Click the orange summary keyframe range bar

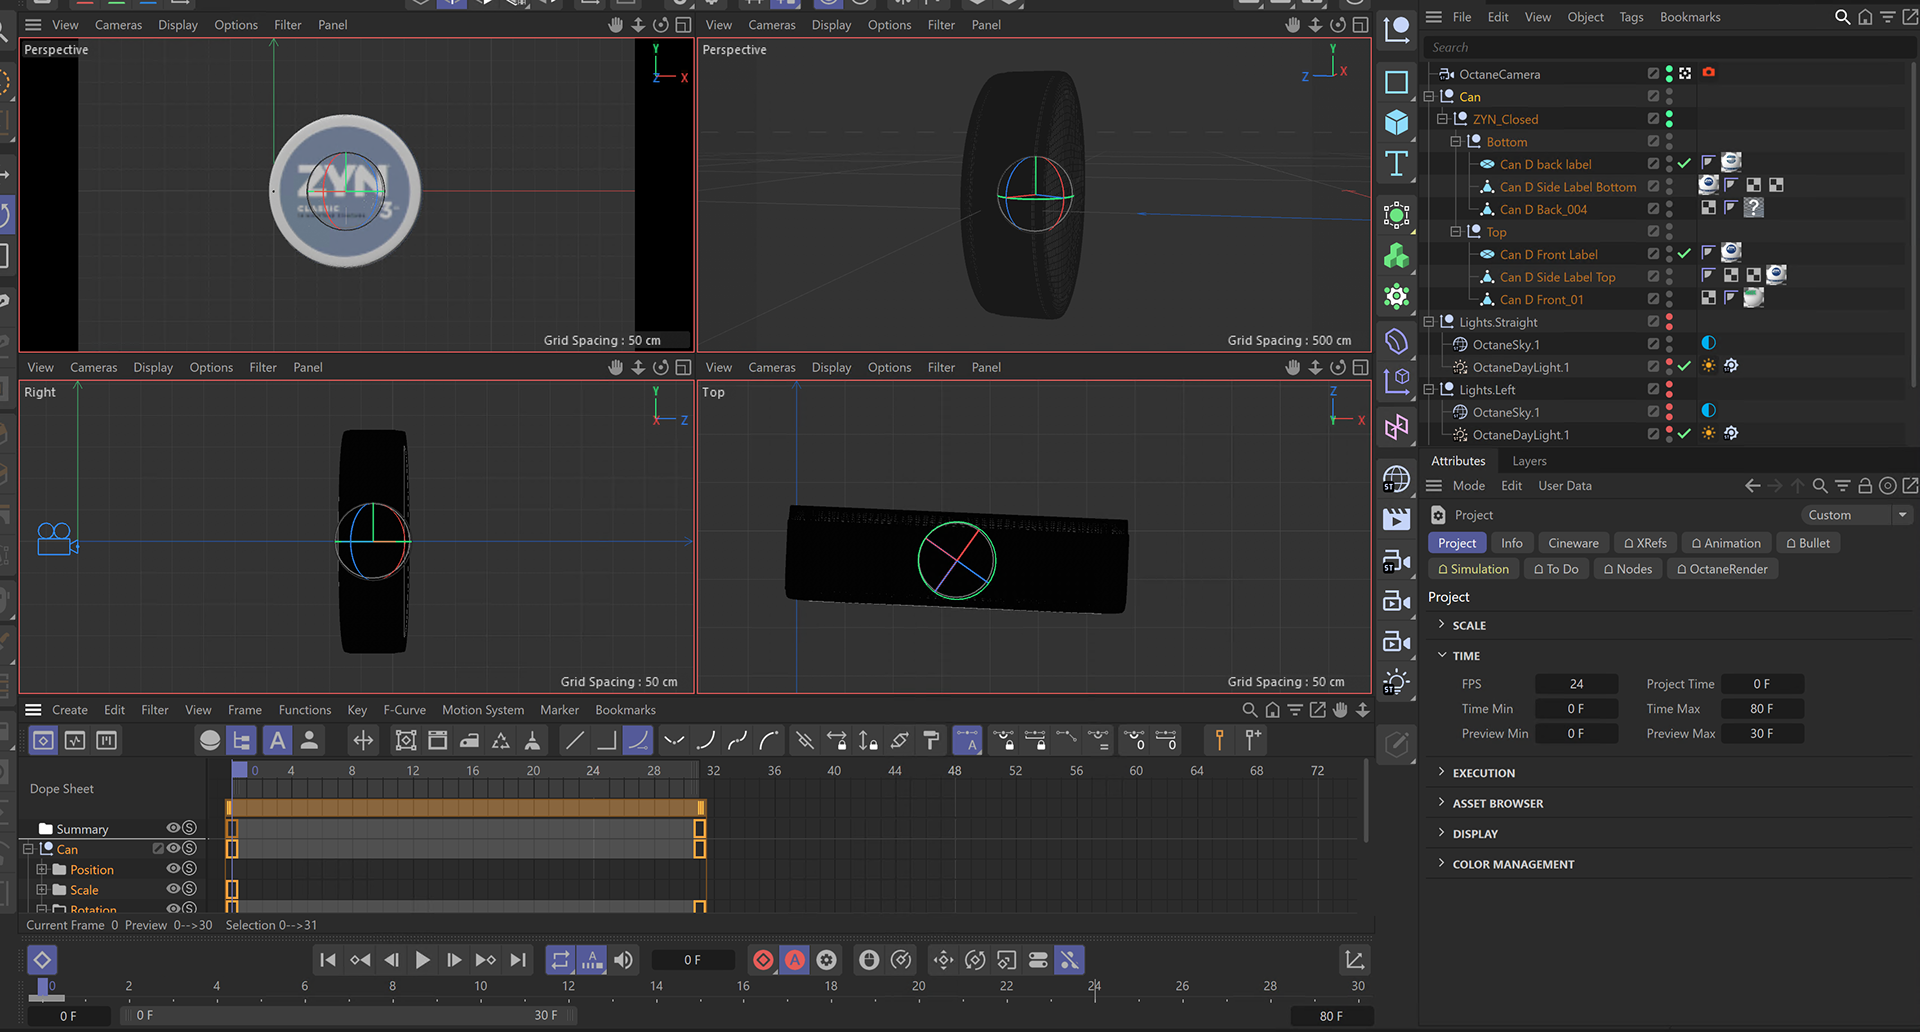click(465, 808)
